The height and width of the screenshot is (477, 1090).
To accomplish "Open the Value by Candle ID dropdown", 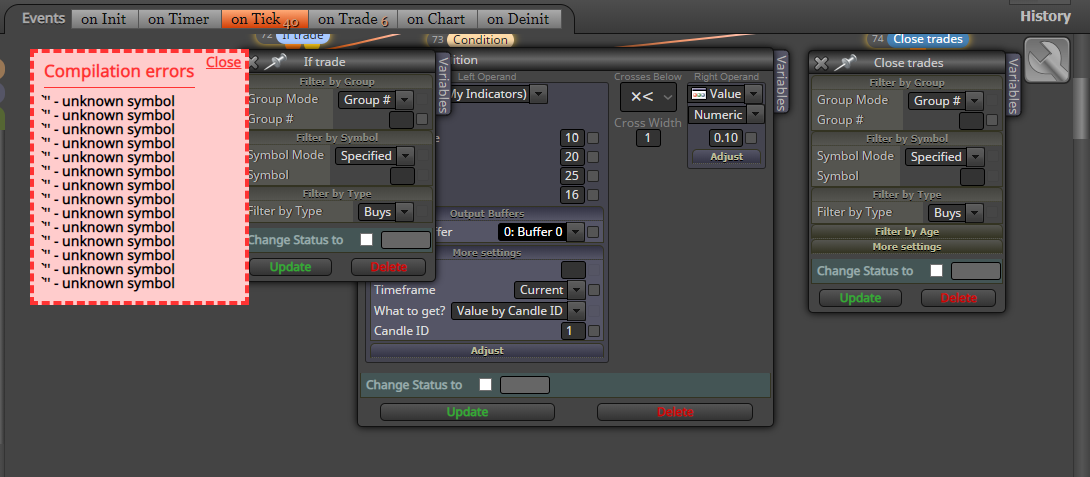I will click(x=518, y=311).
